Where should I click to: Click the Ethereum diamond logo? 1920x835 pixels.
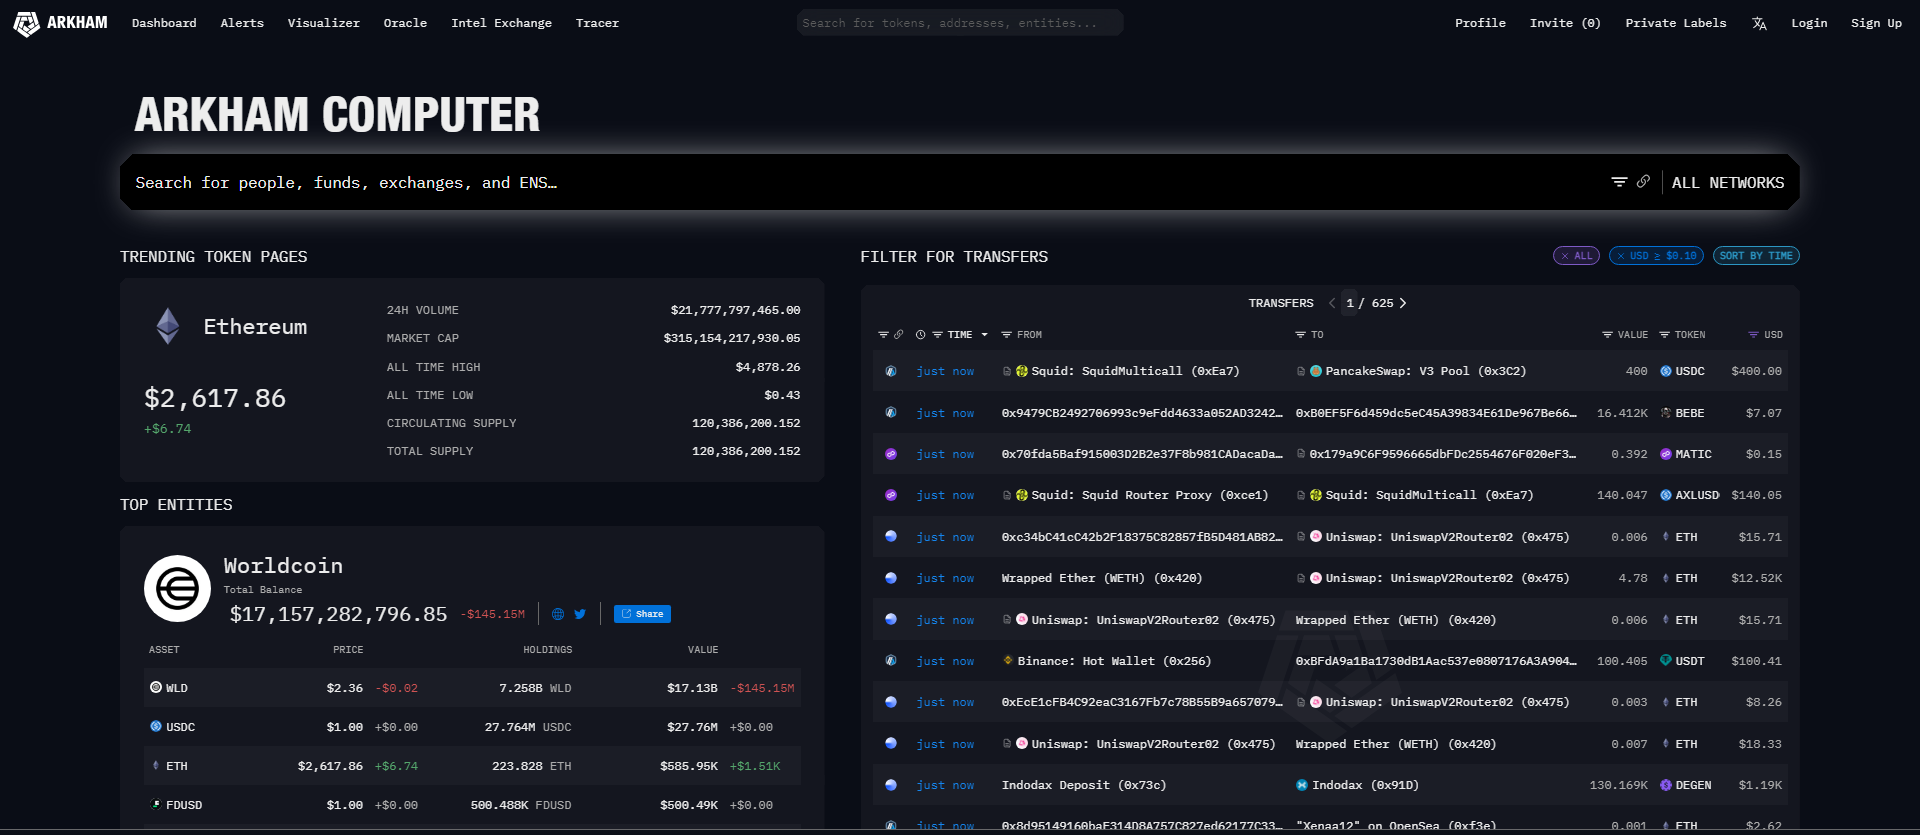point(168,326)
